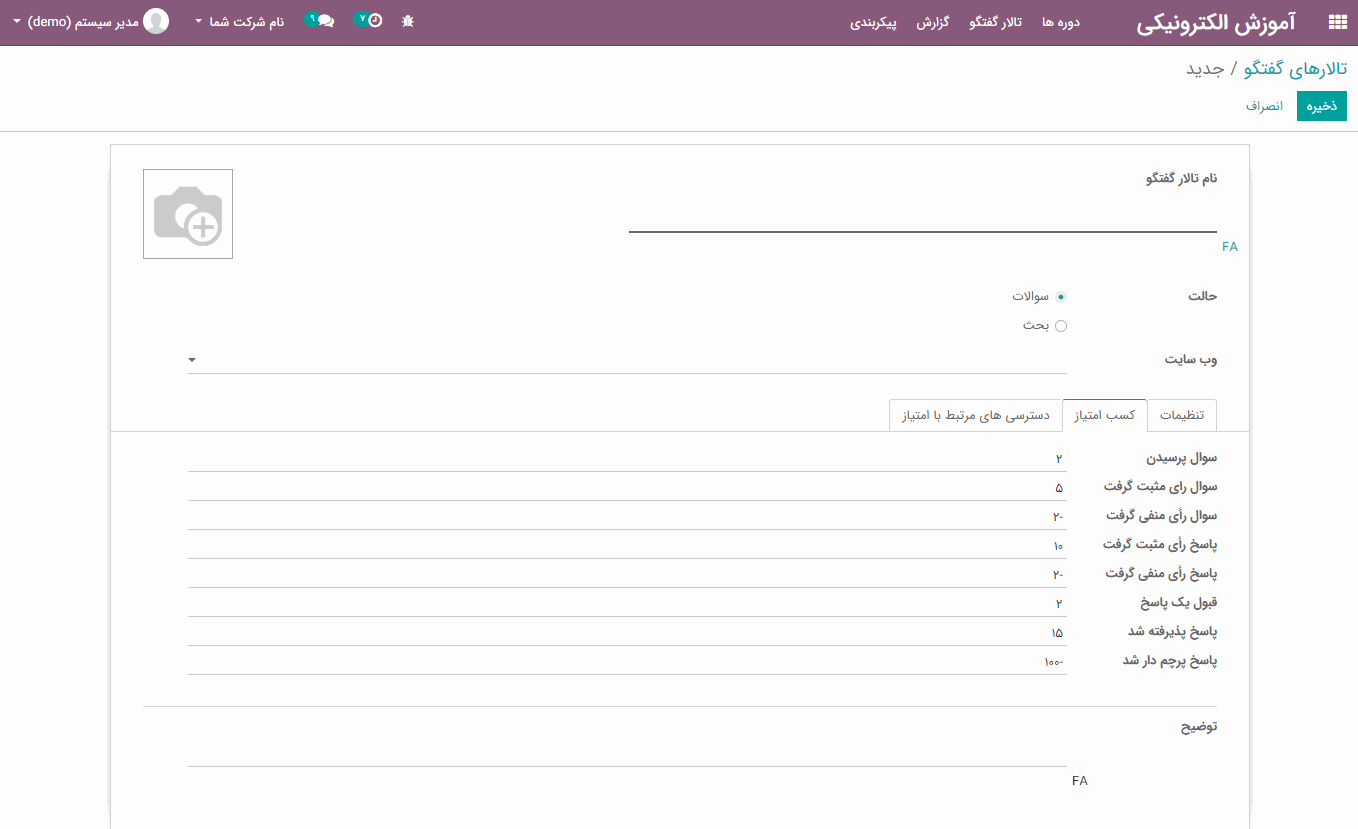Click the انصراف discard button
Screen dimensions: 1358x829
pos(1264,106)
